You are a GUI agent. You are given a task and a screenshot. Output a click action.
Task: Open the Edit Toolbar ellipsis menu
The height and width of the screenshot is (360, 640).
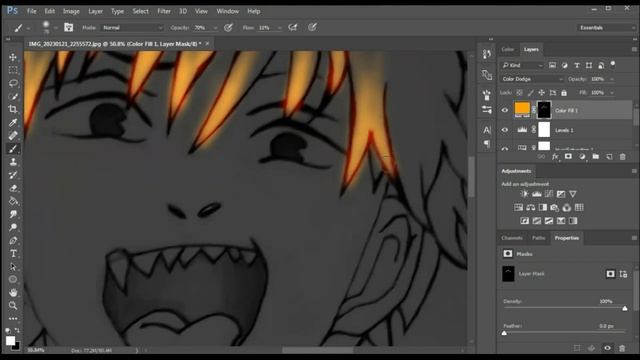(13, 318)
